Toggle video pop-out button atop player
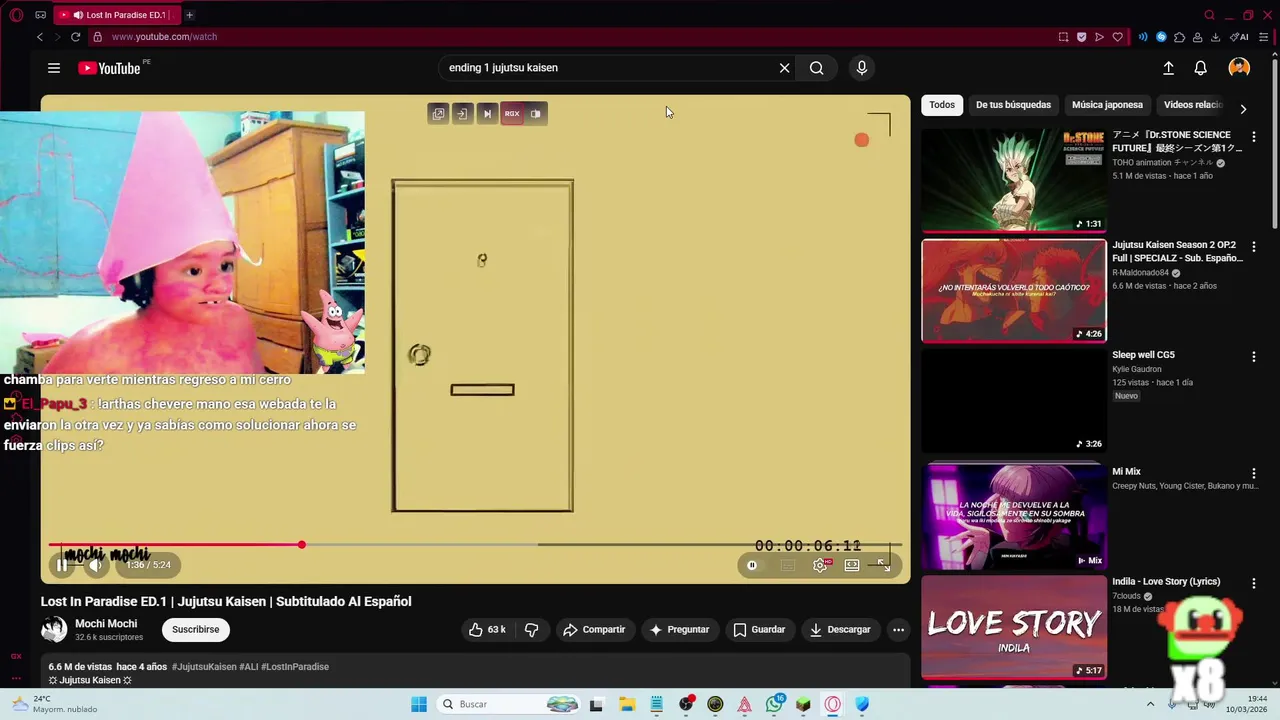Viewport: 1280px width, 720px height. pyautogui.click(x=438, y=114)
